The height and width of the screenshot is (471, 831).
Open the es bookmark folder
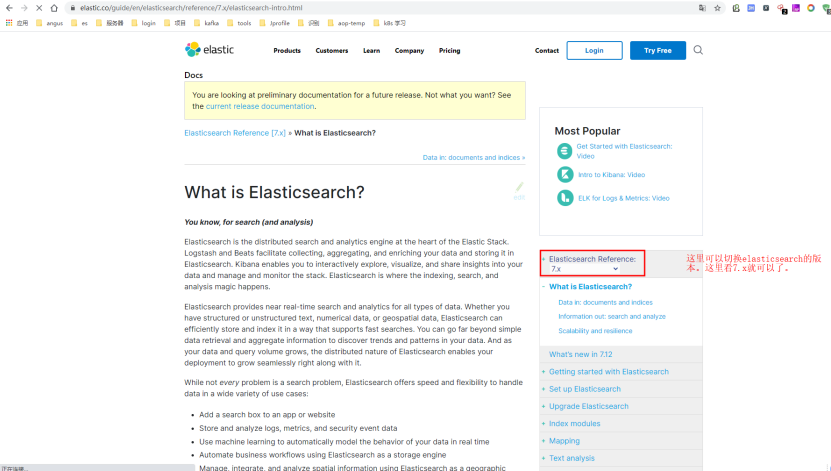click(x=79, y=23)
